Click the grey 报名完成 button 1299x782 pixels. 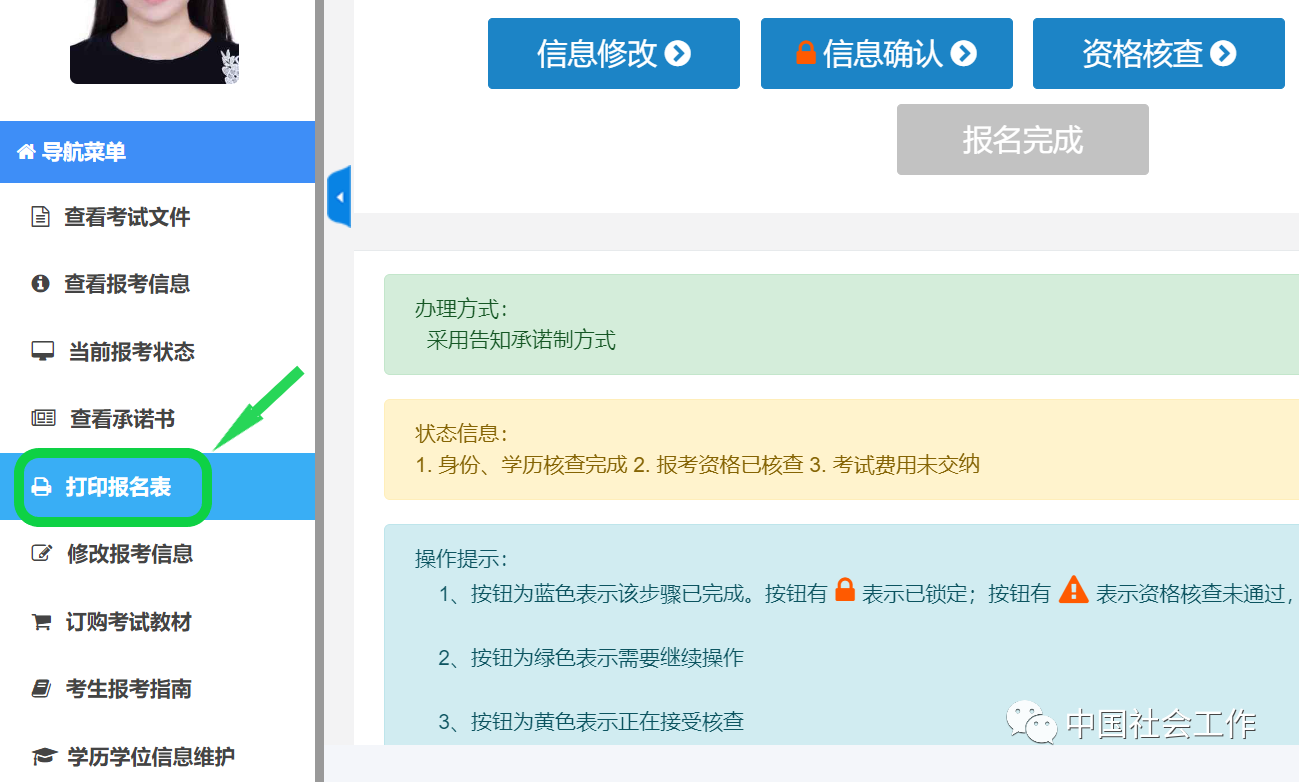pos(1022,140)
